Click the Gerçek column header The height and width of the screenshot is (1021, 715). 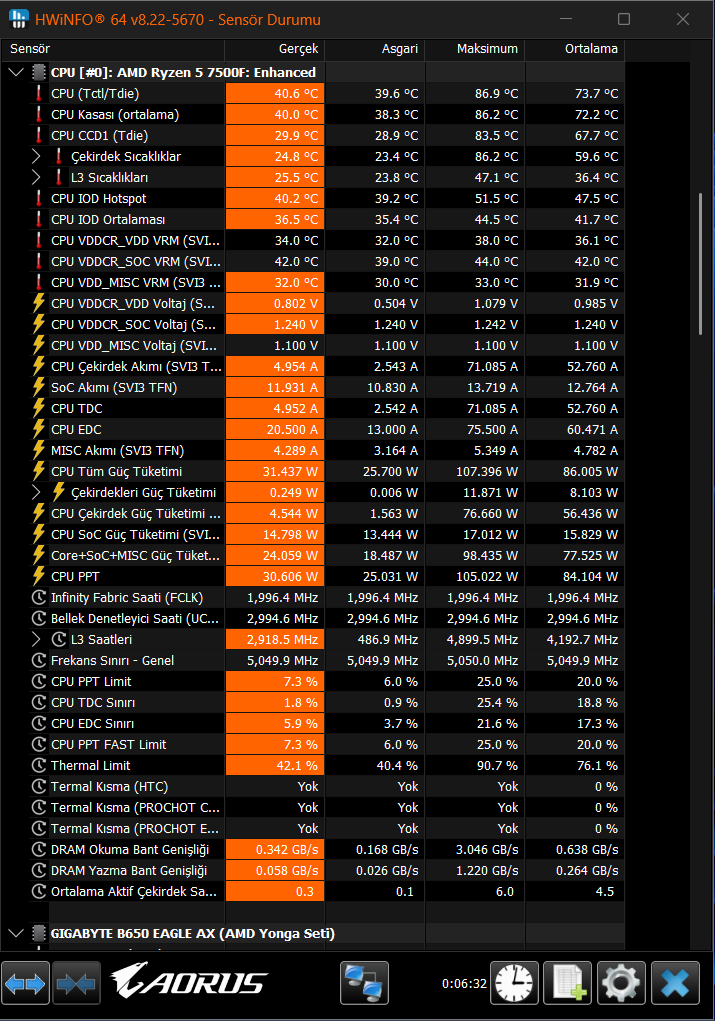click(275, 49)
